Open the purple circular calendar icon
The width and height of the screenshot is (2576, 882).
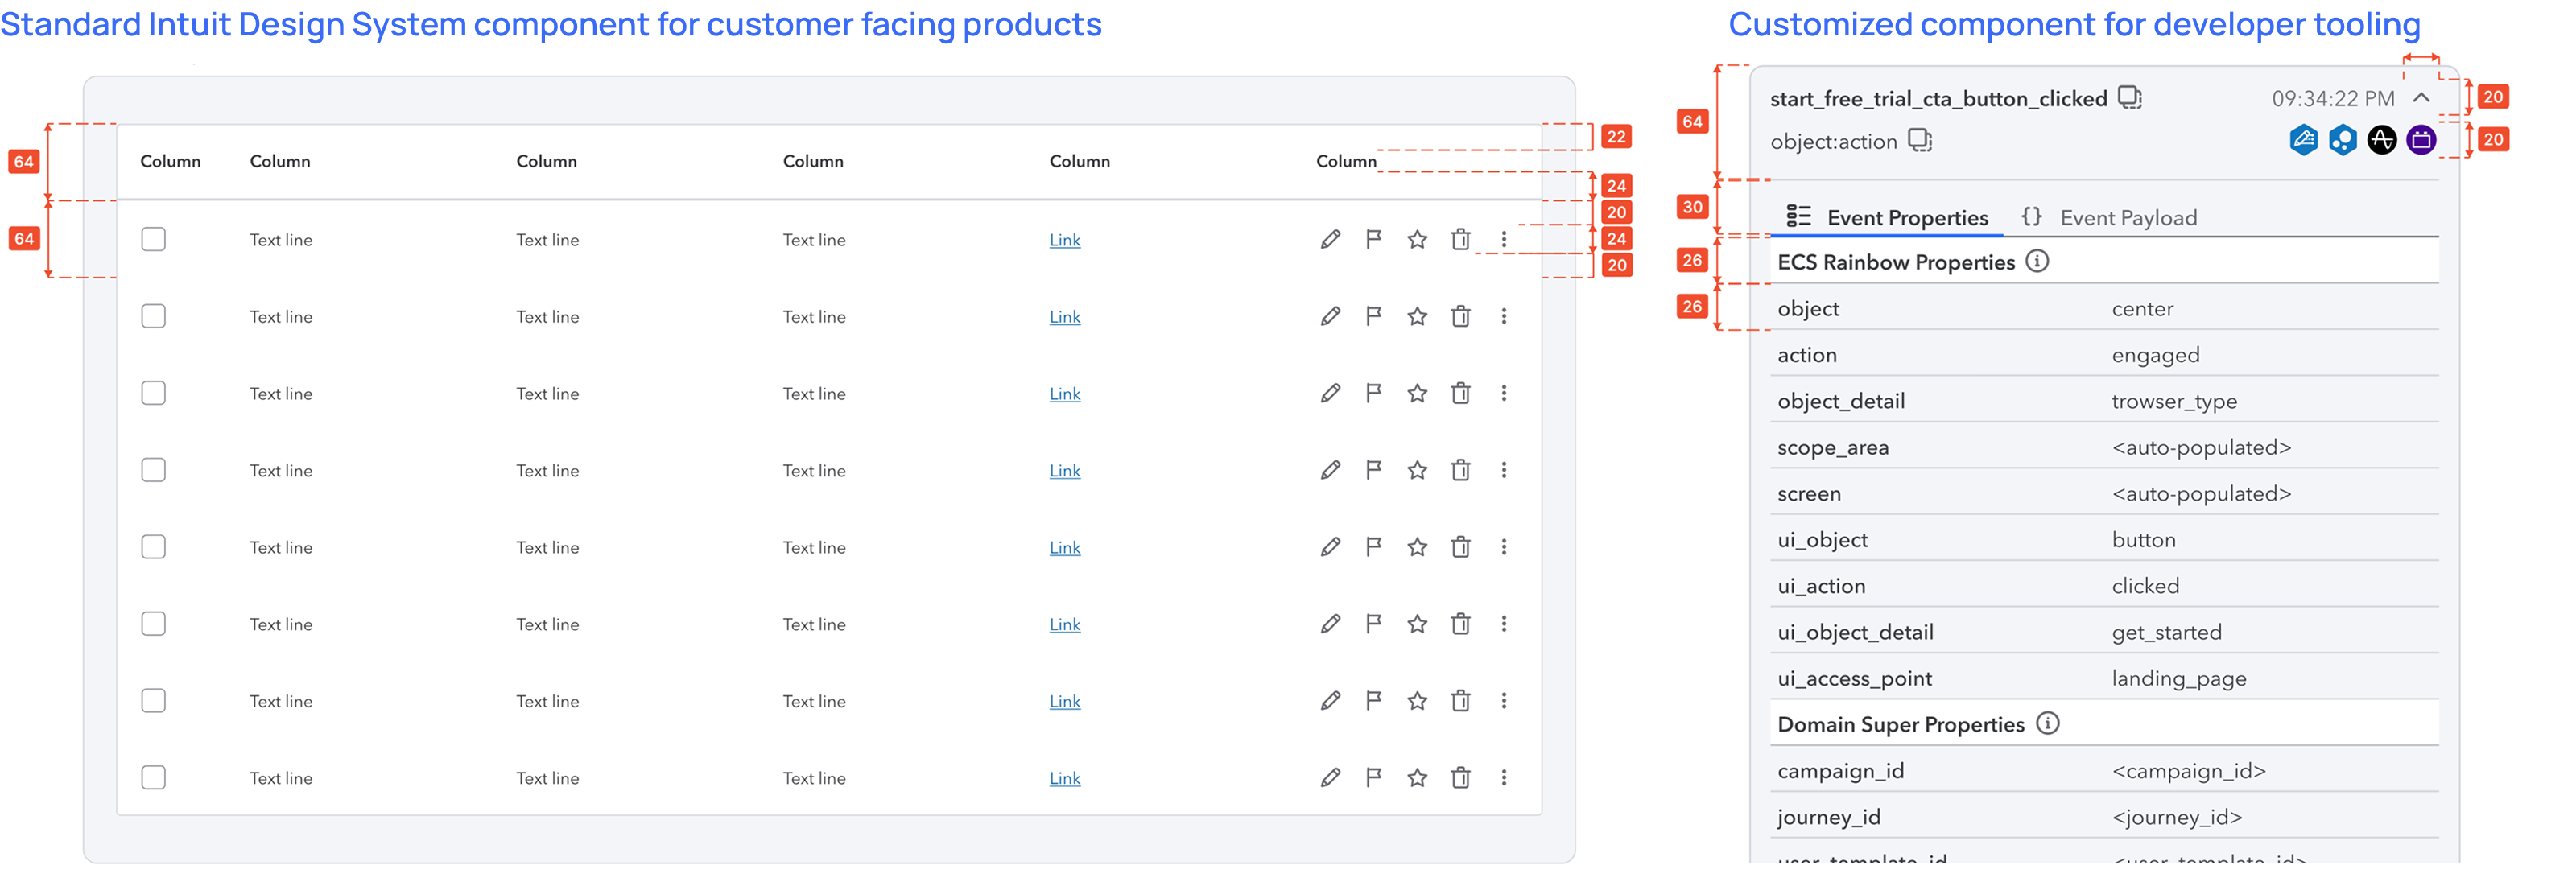click(x=2421, y=140)
